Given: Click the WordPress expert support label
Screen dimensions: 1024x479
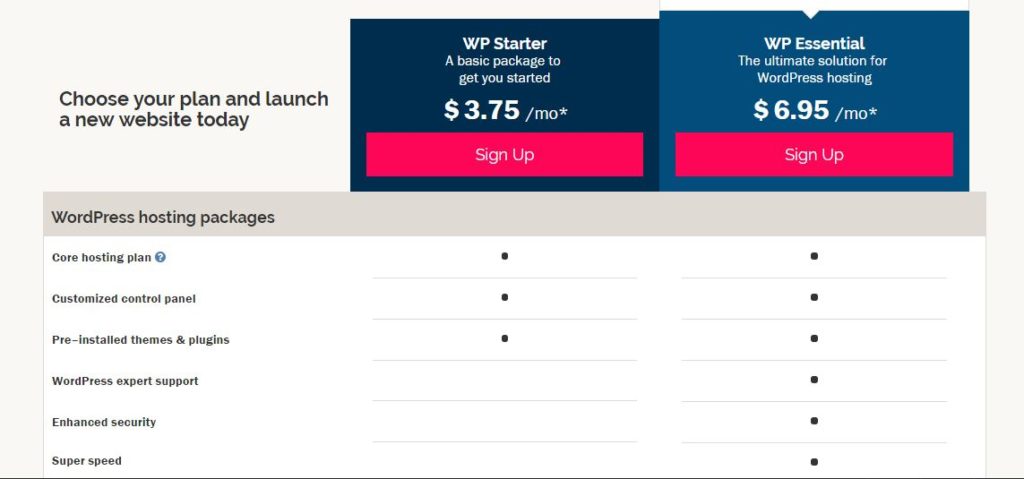Looking at the screenshot, I should (x=125, y=381).
